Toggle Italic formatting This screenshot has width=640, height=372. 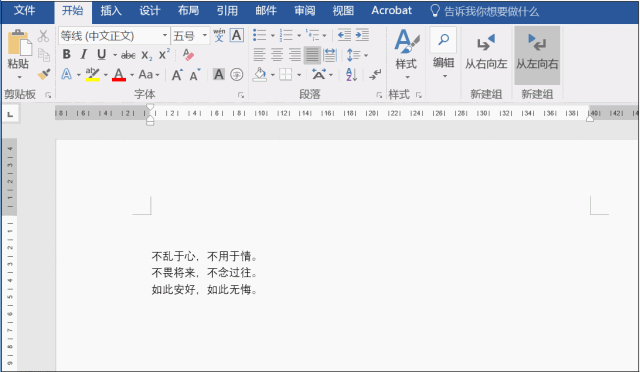click(x=84, y=54)
